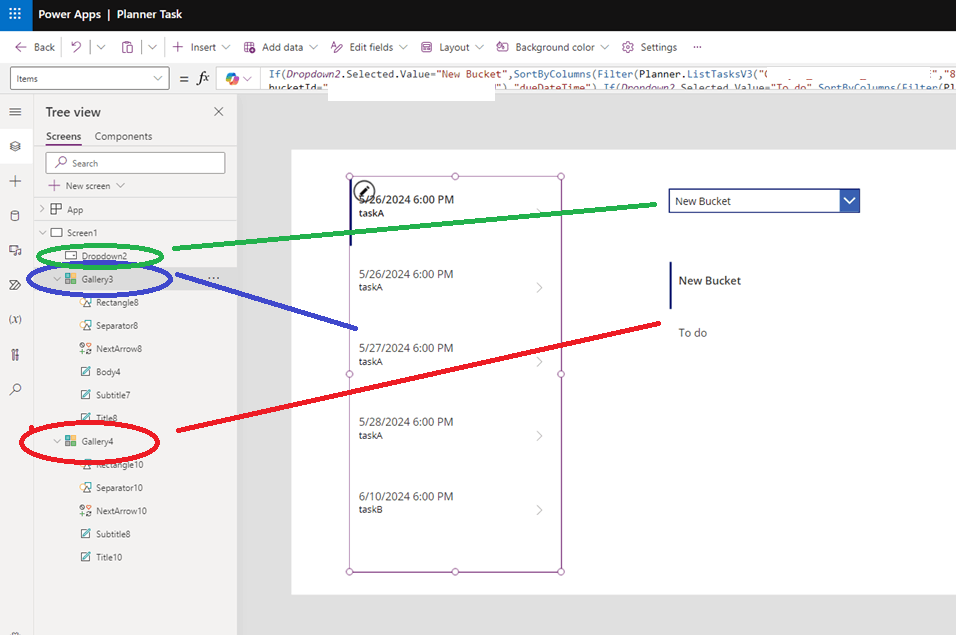956x635 pixels.
Task: Open the New Bucket dropdown on canvas
Action: pos(849,200)
